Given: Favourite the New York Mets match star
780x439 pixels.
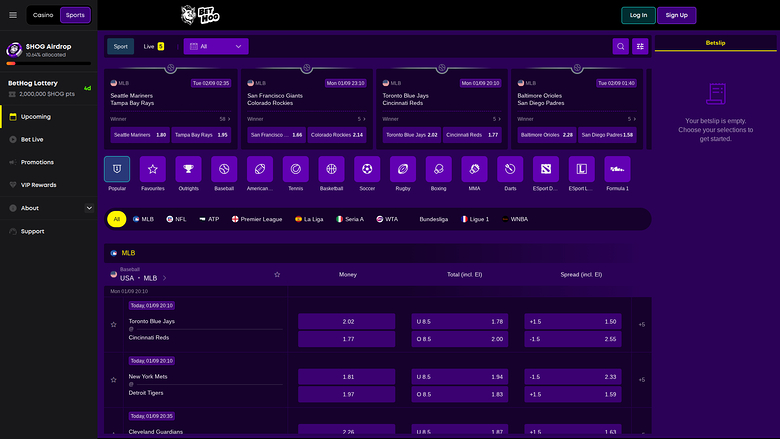Looking at the screenshot, I should point(113,380).
